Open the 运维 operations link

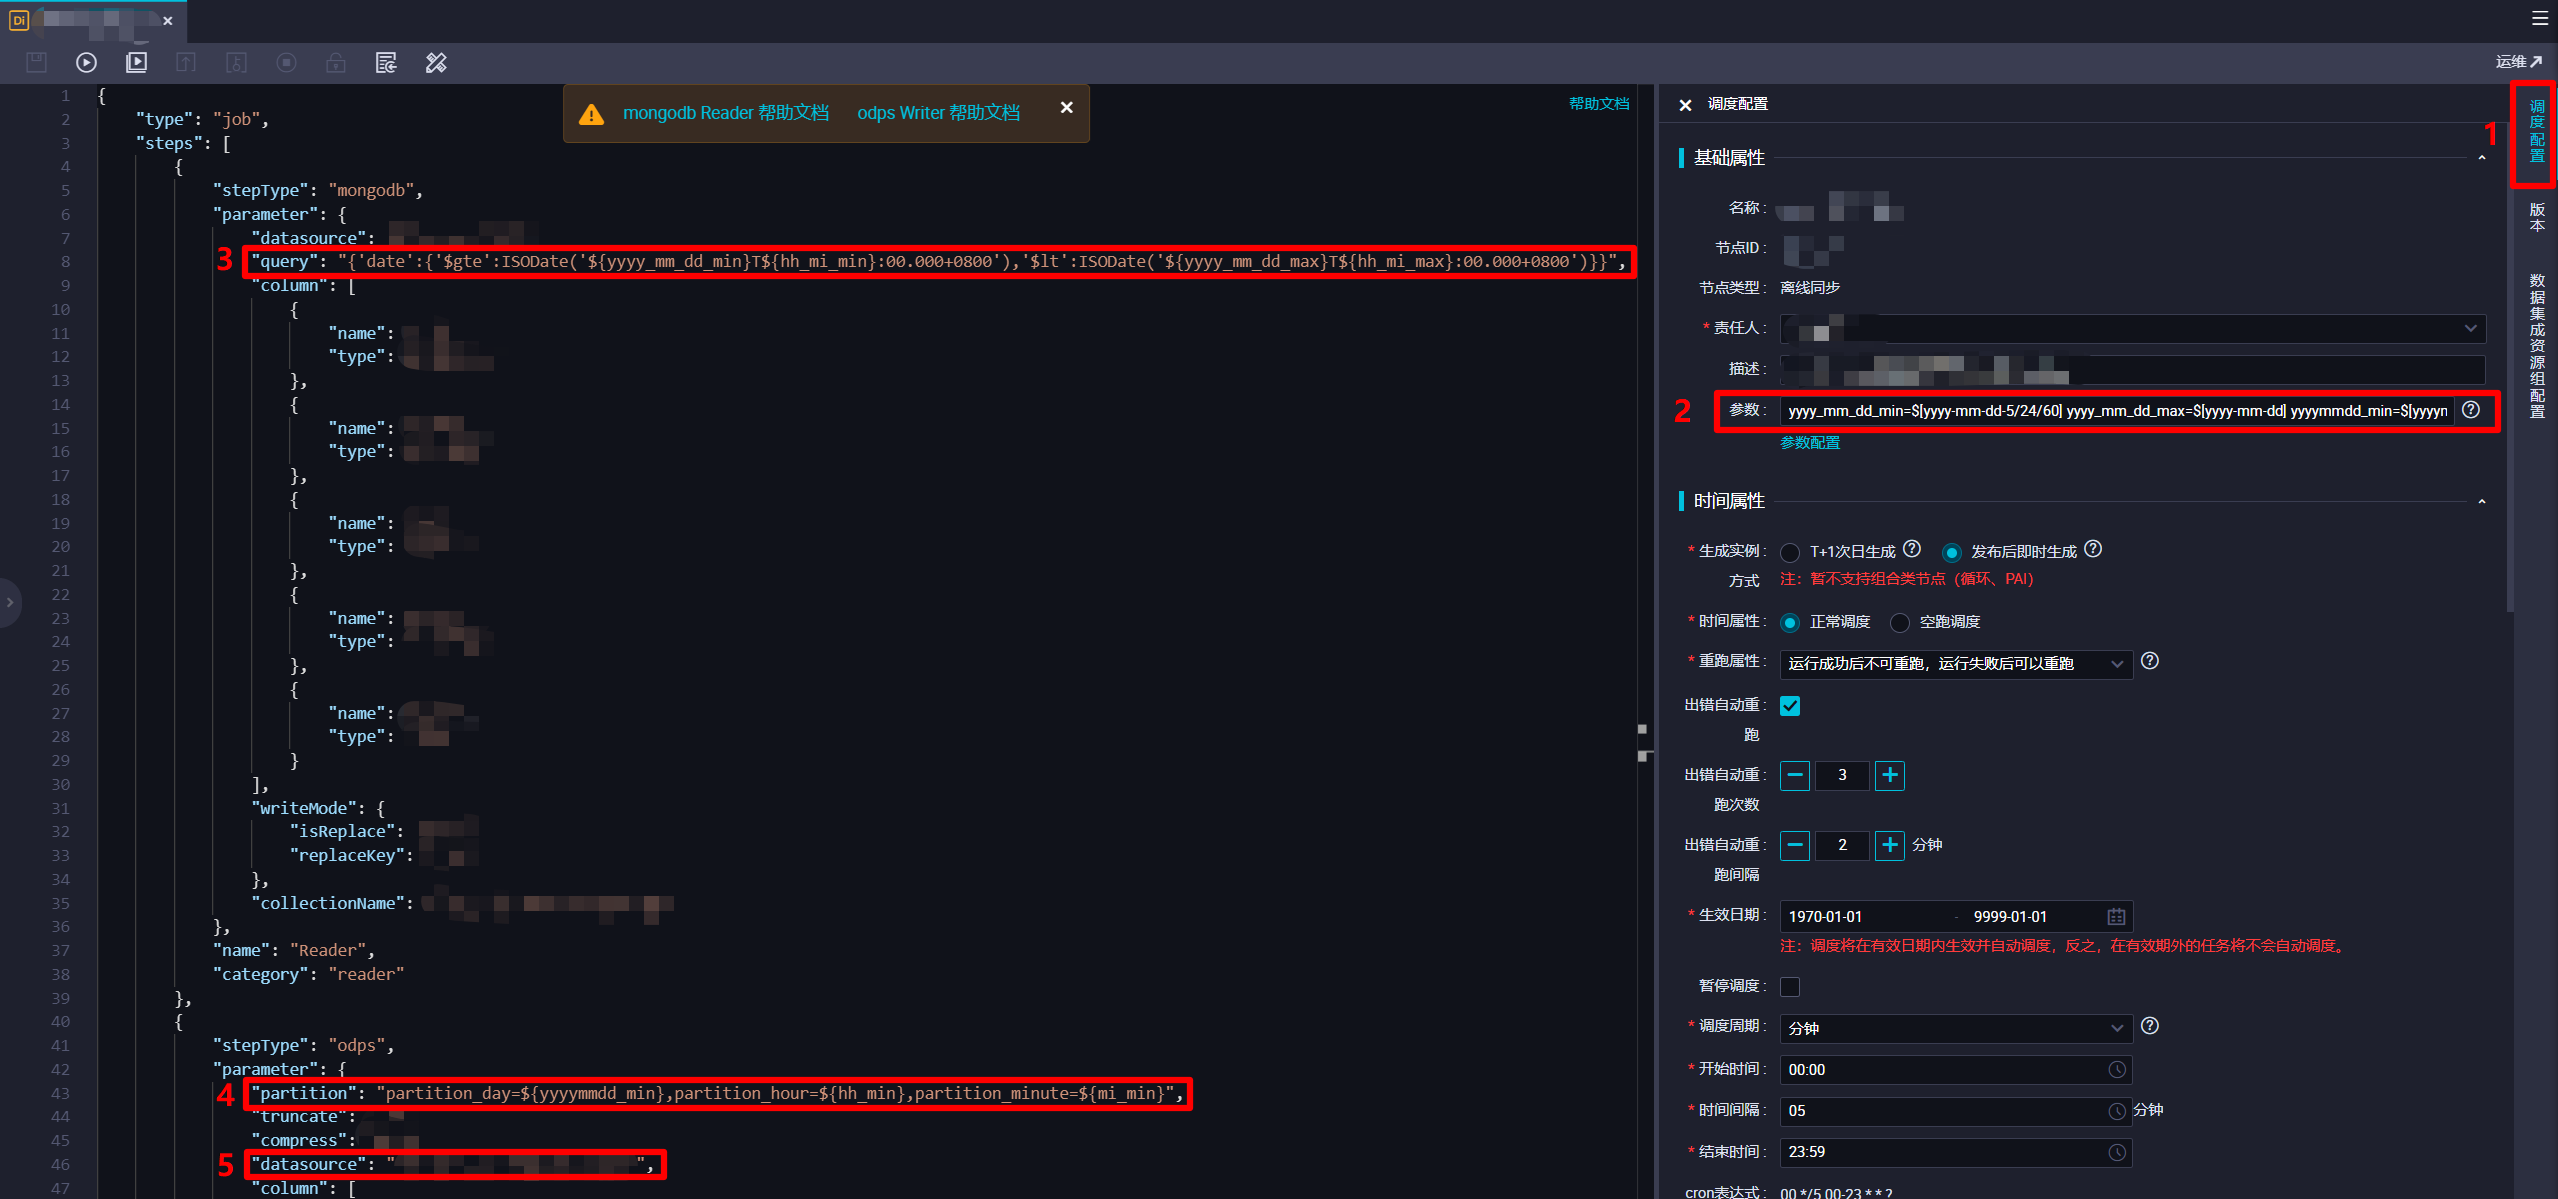2518,62
